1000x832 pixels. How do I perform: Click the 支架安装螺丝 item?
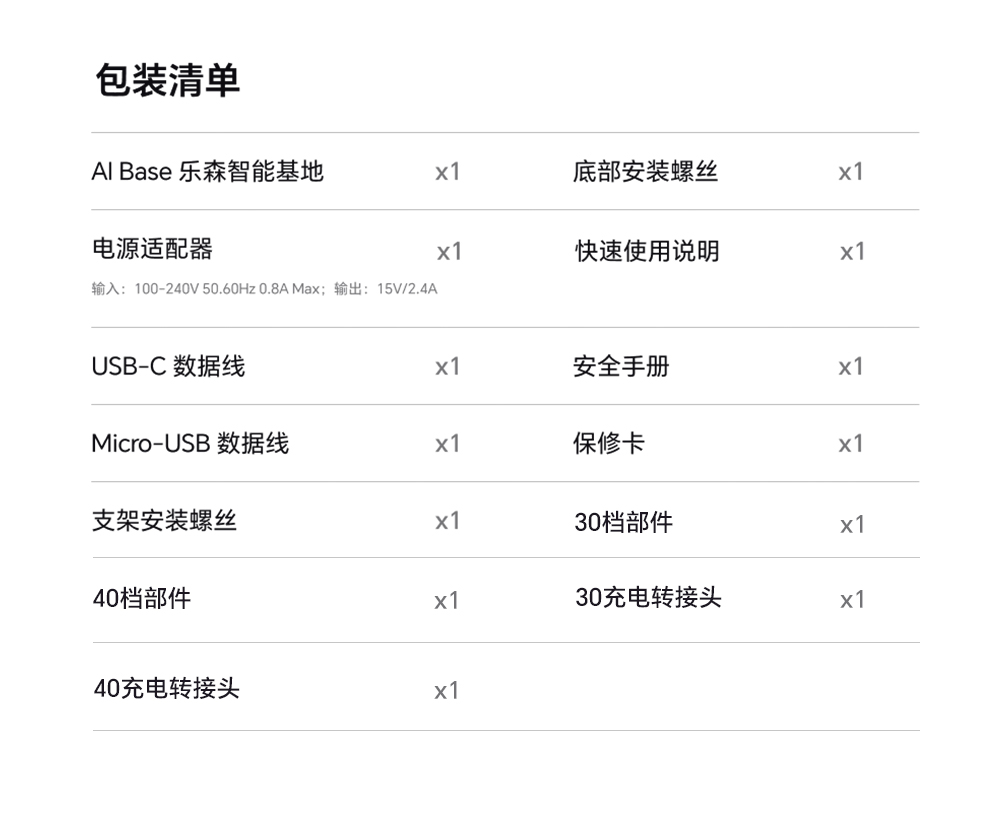click(164, 520)
